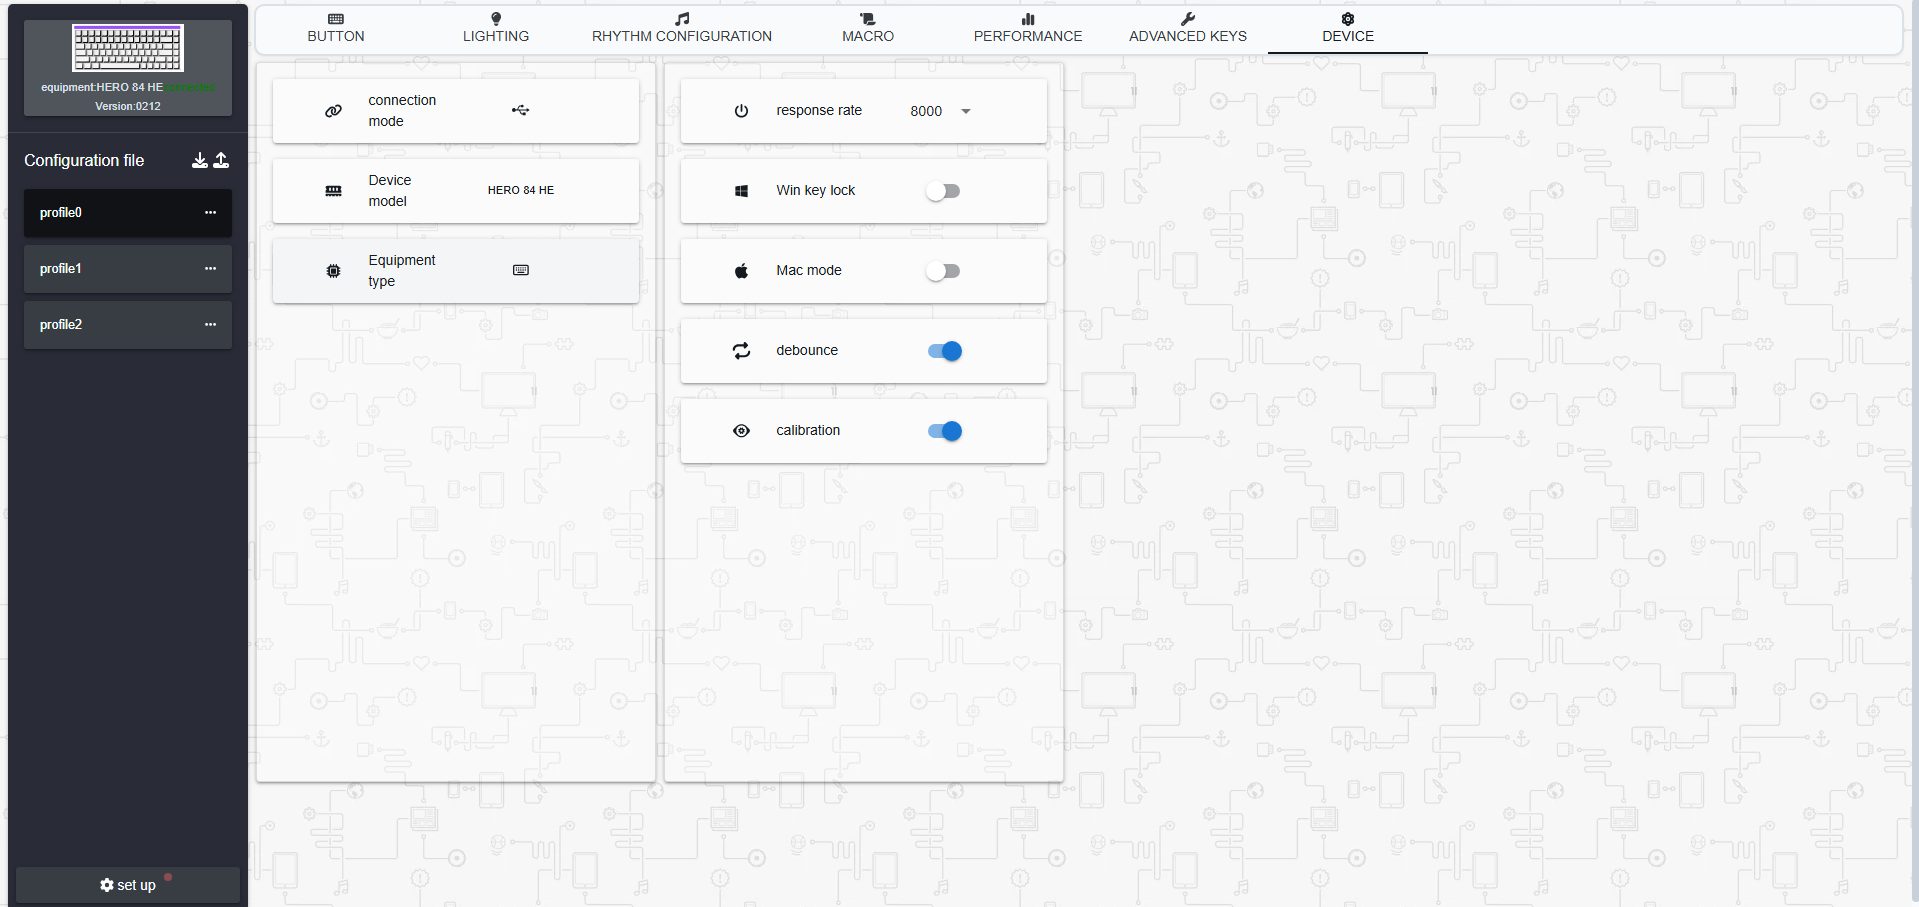The image size is (1919, 907).
Task: Click the keyboard equipment type icon
Action: click(x=520, y=270)
